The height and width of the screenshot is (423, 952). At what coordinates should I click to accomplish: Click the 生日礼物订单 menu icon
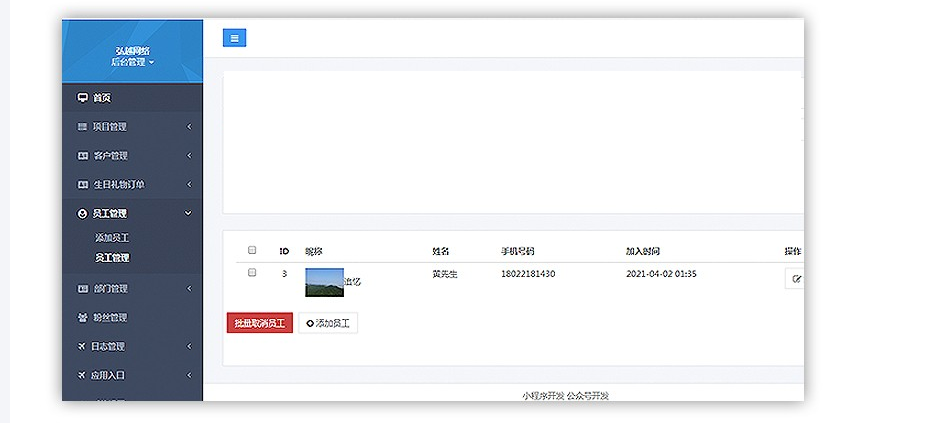(x=83, y=184)
